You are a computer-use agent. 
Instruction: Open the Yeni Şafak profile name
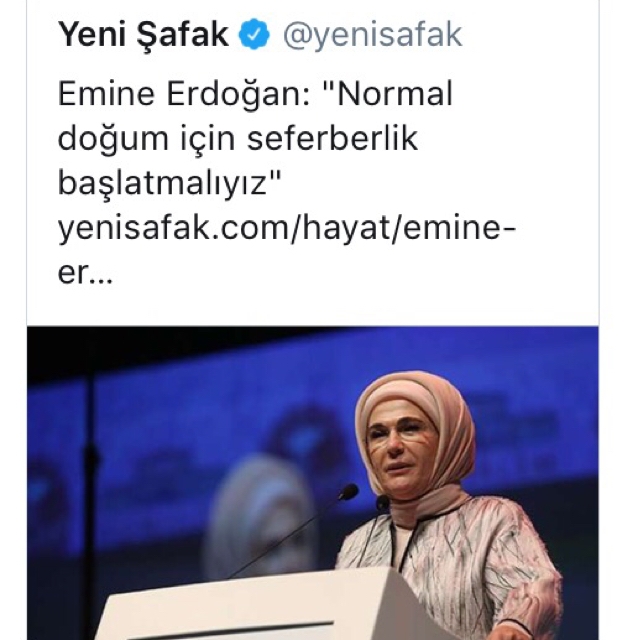pos(143,35)
